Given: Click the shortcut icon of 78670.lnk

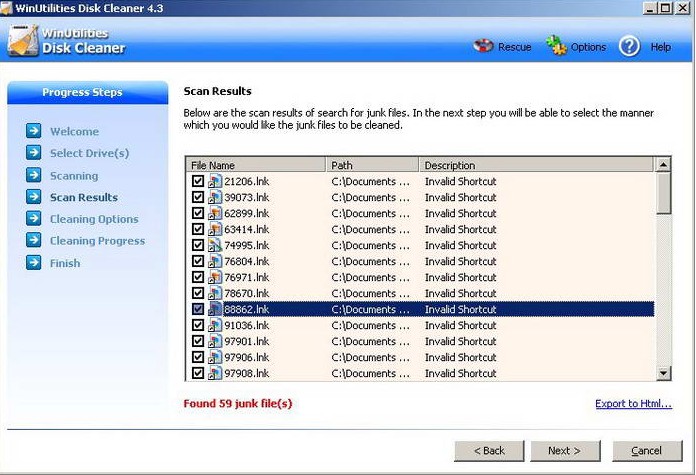Looking at the screenshot, I should (215, 293).
